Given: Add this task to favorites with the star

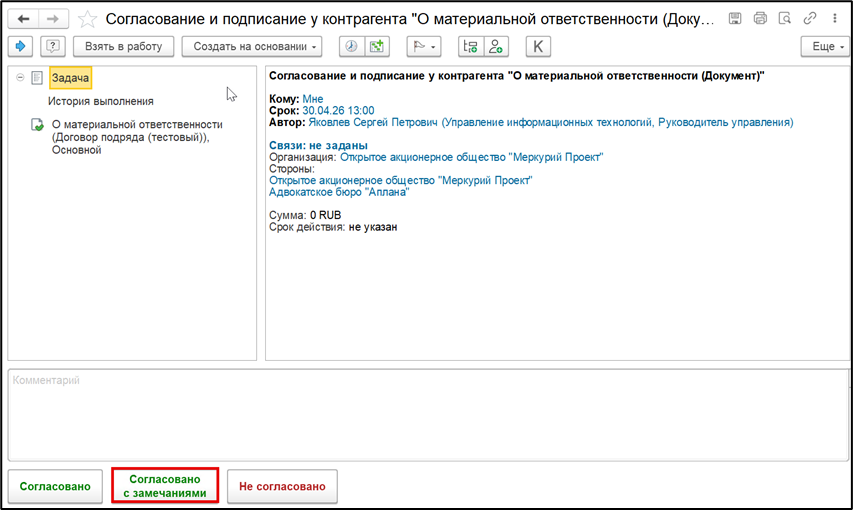Looking at the screenshot, I should click(x=87, y=19).
